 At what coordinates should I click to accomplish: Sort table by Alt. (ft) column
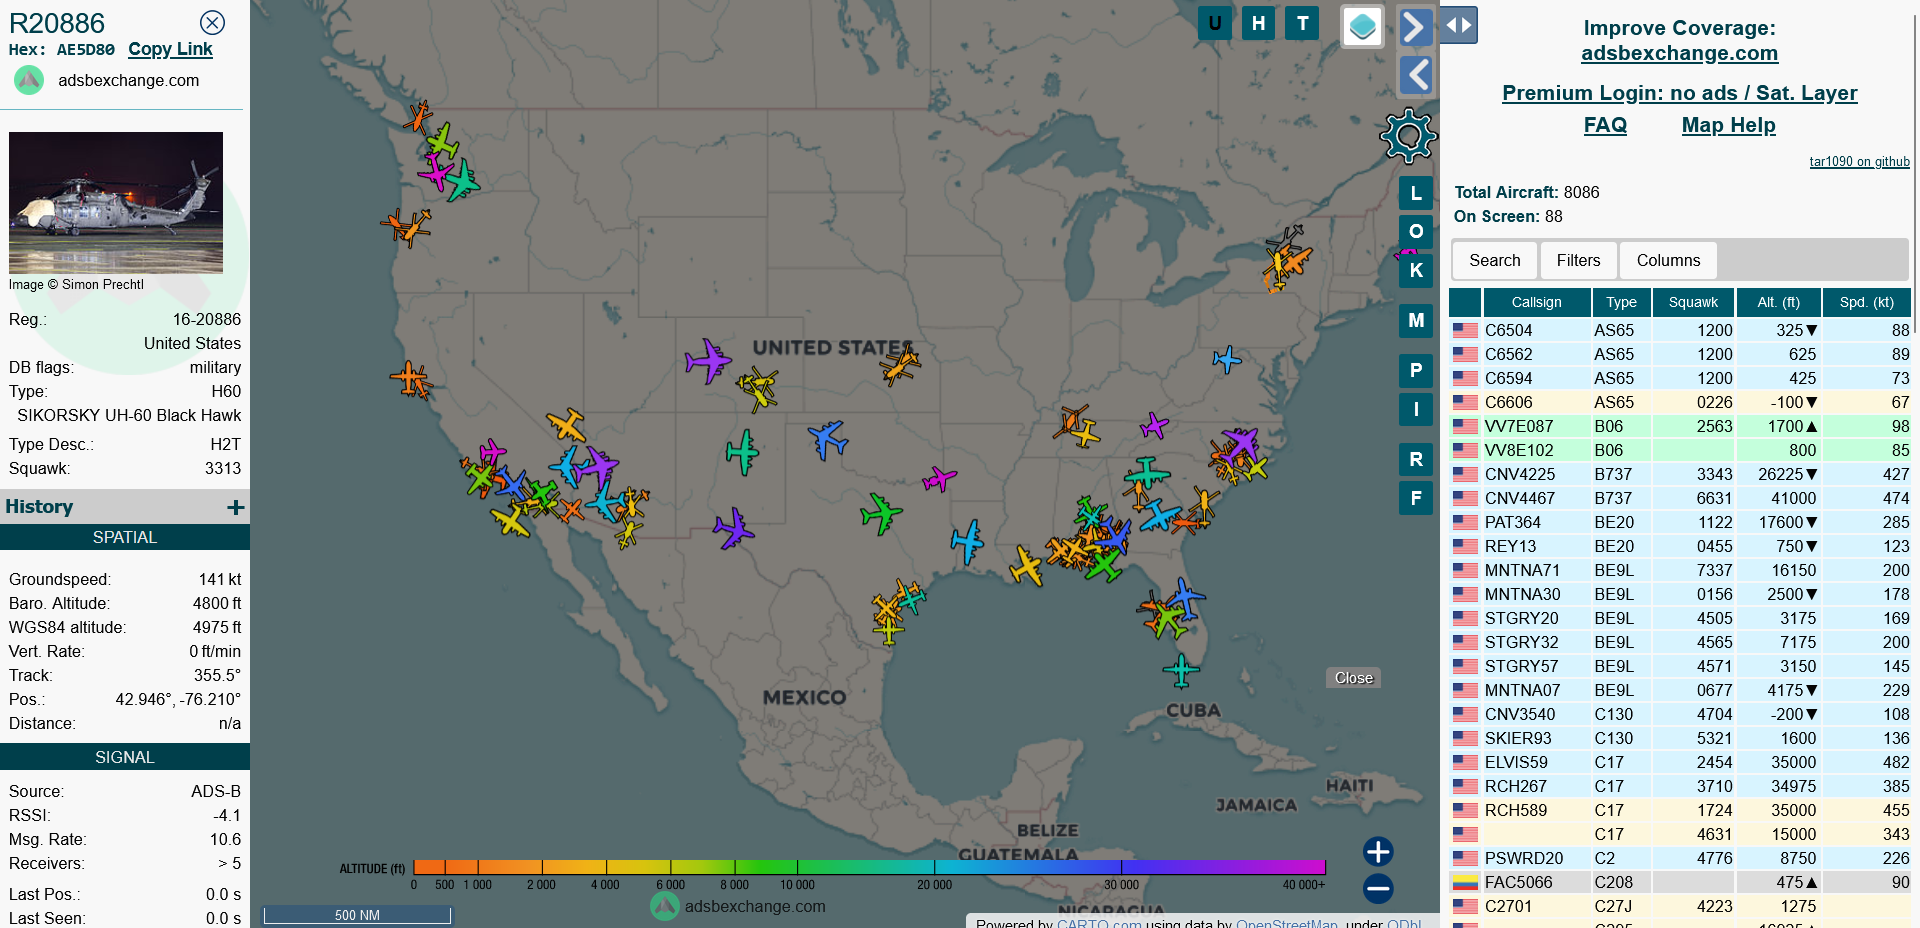[x=1778, y=302]
